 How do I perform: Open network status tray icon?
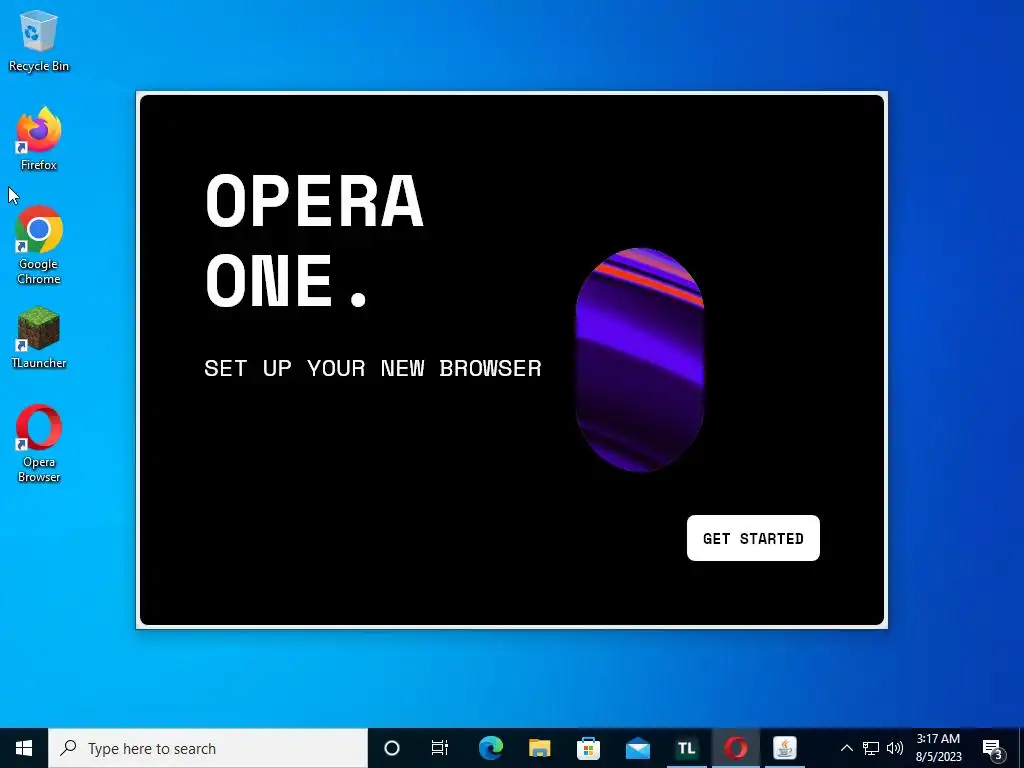pyautogui.click(x=871, y=748)
